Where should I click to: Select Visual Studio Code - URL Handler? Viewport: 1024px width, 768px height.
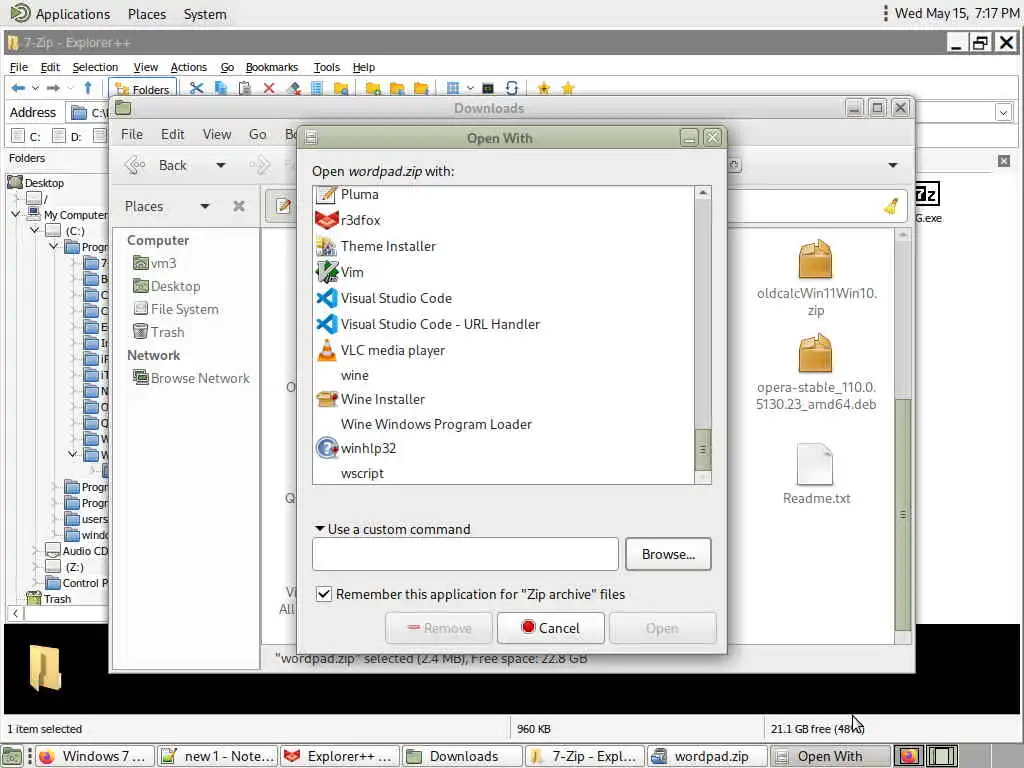pyautogui.click(x=504, y=325)
